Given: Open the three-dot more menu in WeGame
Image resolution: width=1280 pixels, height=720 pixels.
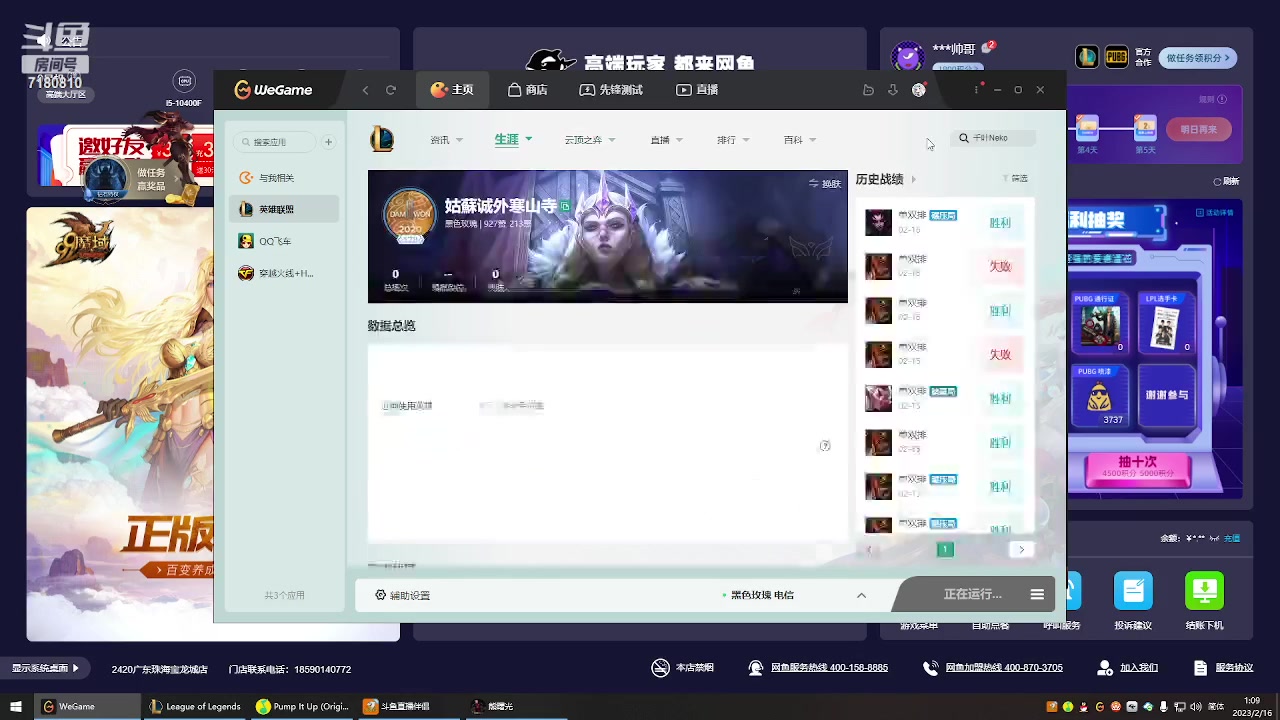Looking at the screenshot, I should (x=976, y=90).
